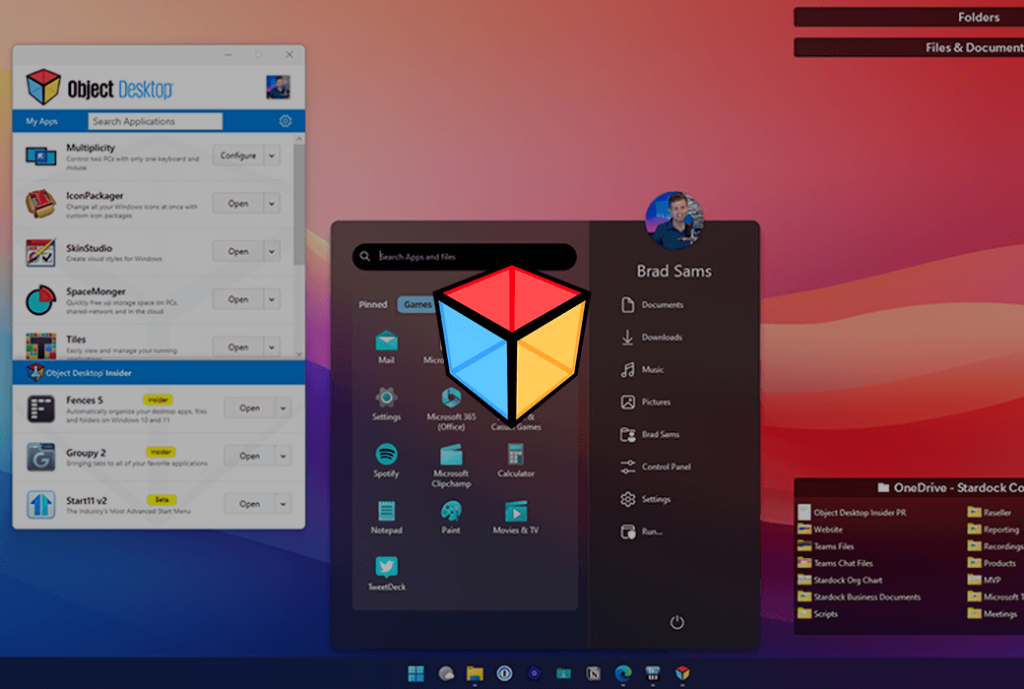The width and height of the screenshot is (1024, 689).
Task: Click the Search Apps and files box
Action: click(x=464, y=257)
